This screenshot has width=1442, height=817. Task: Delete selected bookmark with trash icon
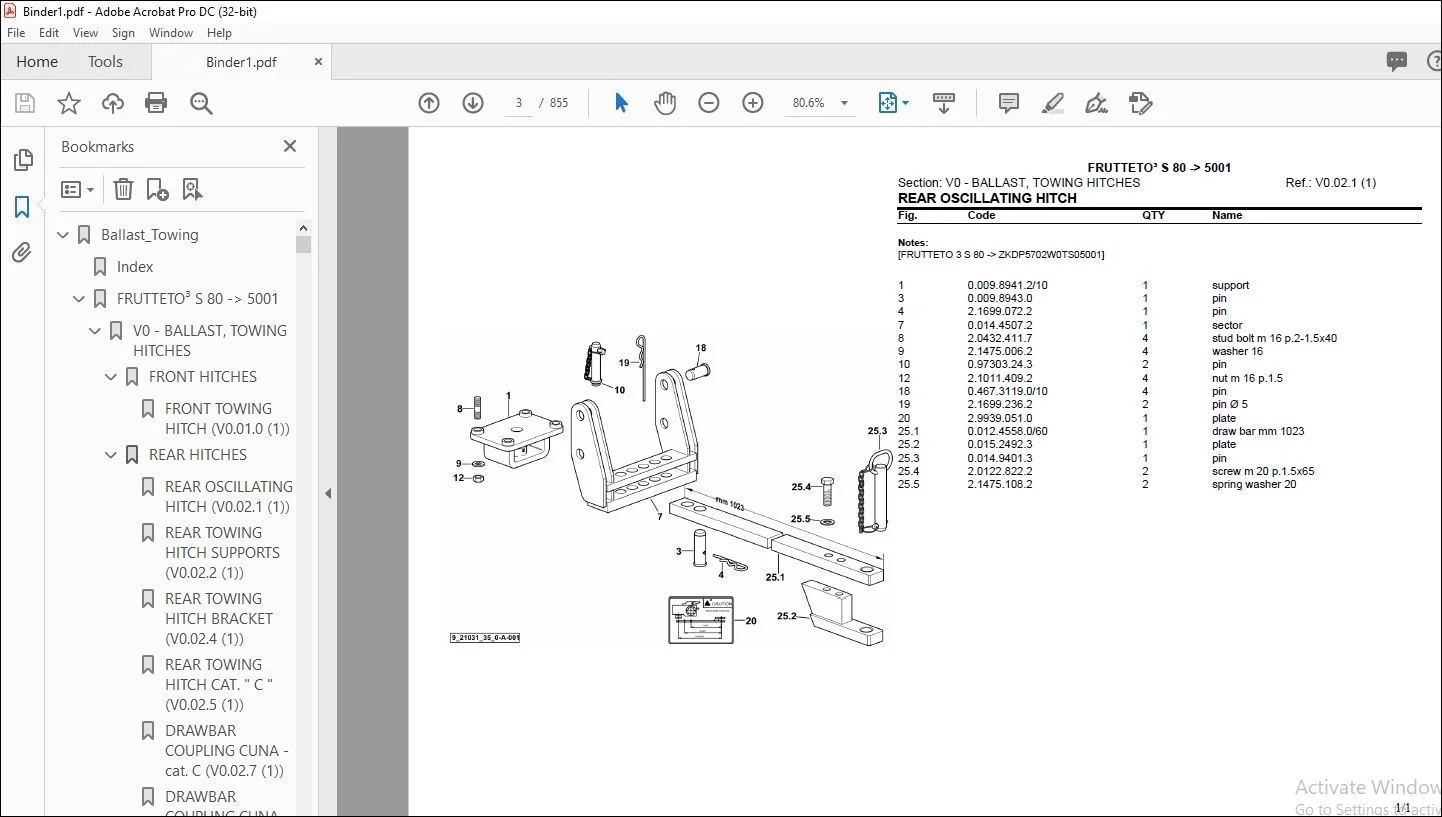coord(123,189)
